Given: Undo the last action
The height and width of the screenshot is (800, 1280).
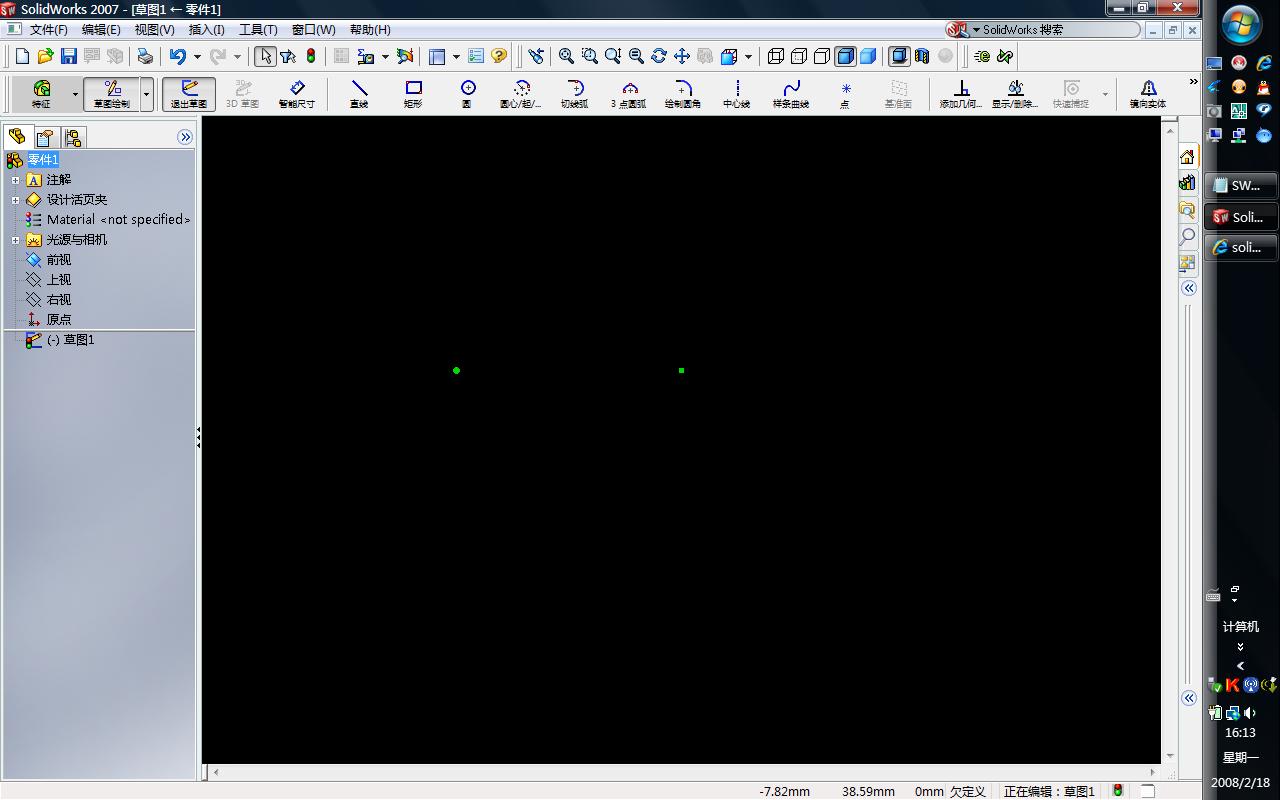Looking at the screenshot, I should point(178,56).
